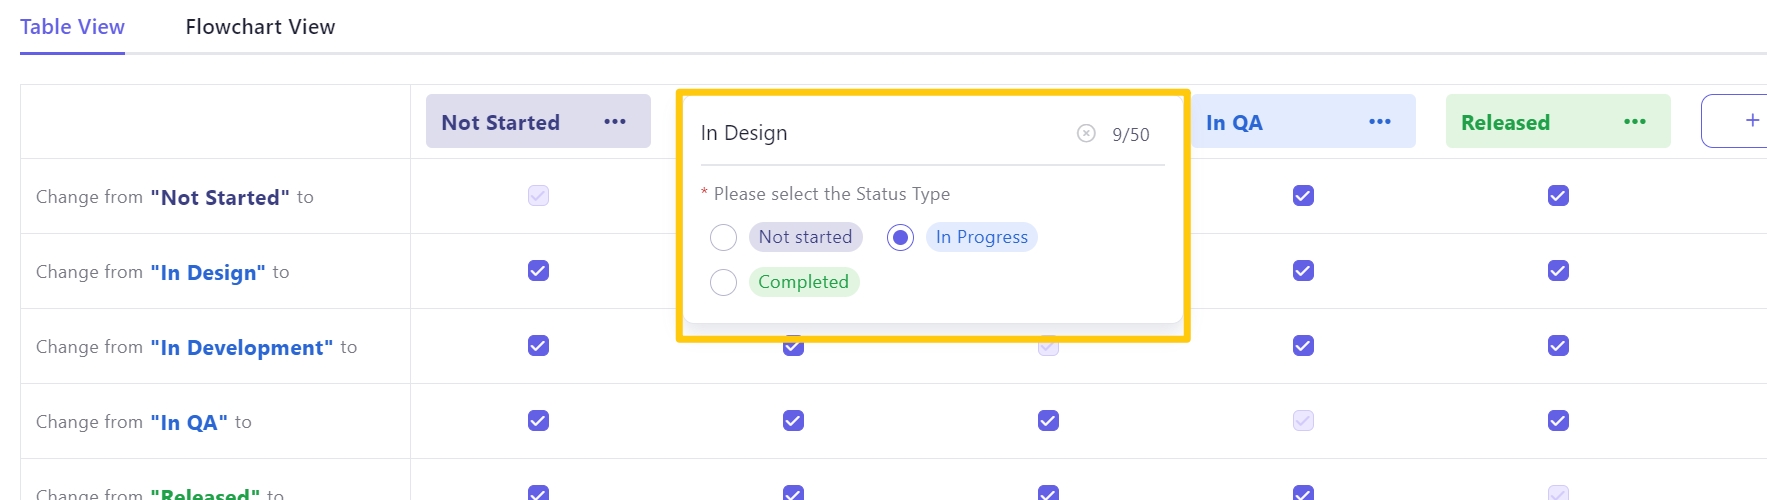
Task: Switch to the Flowchart View tab
Action: click(260, 27)
